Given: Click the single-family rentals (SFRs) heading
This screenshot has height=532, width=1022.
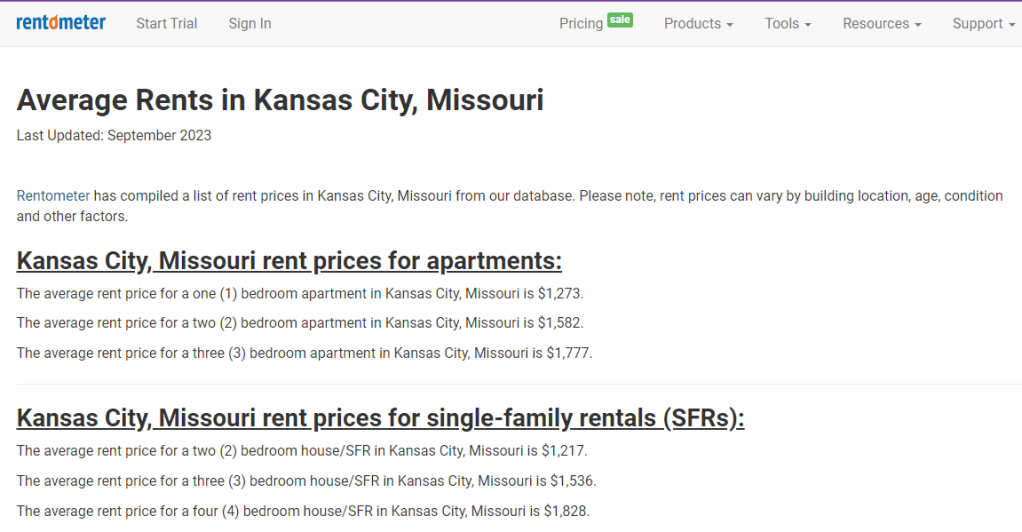Looking at the screenshot, I should pyautogui.click(x=380, y=417).
